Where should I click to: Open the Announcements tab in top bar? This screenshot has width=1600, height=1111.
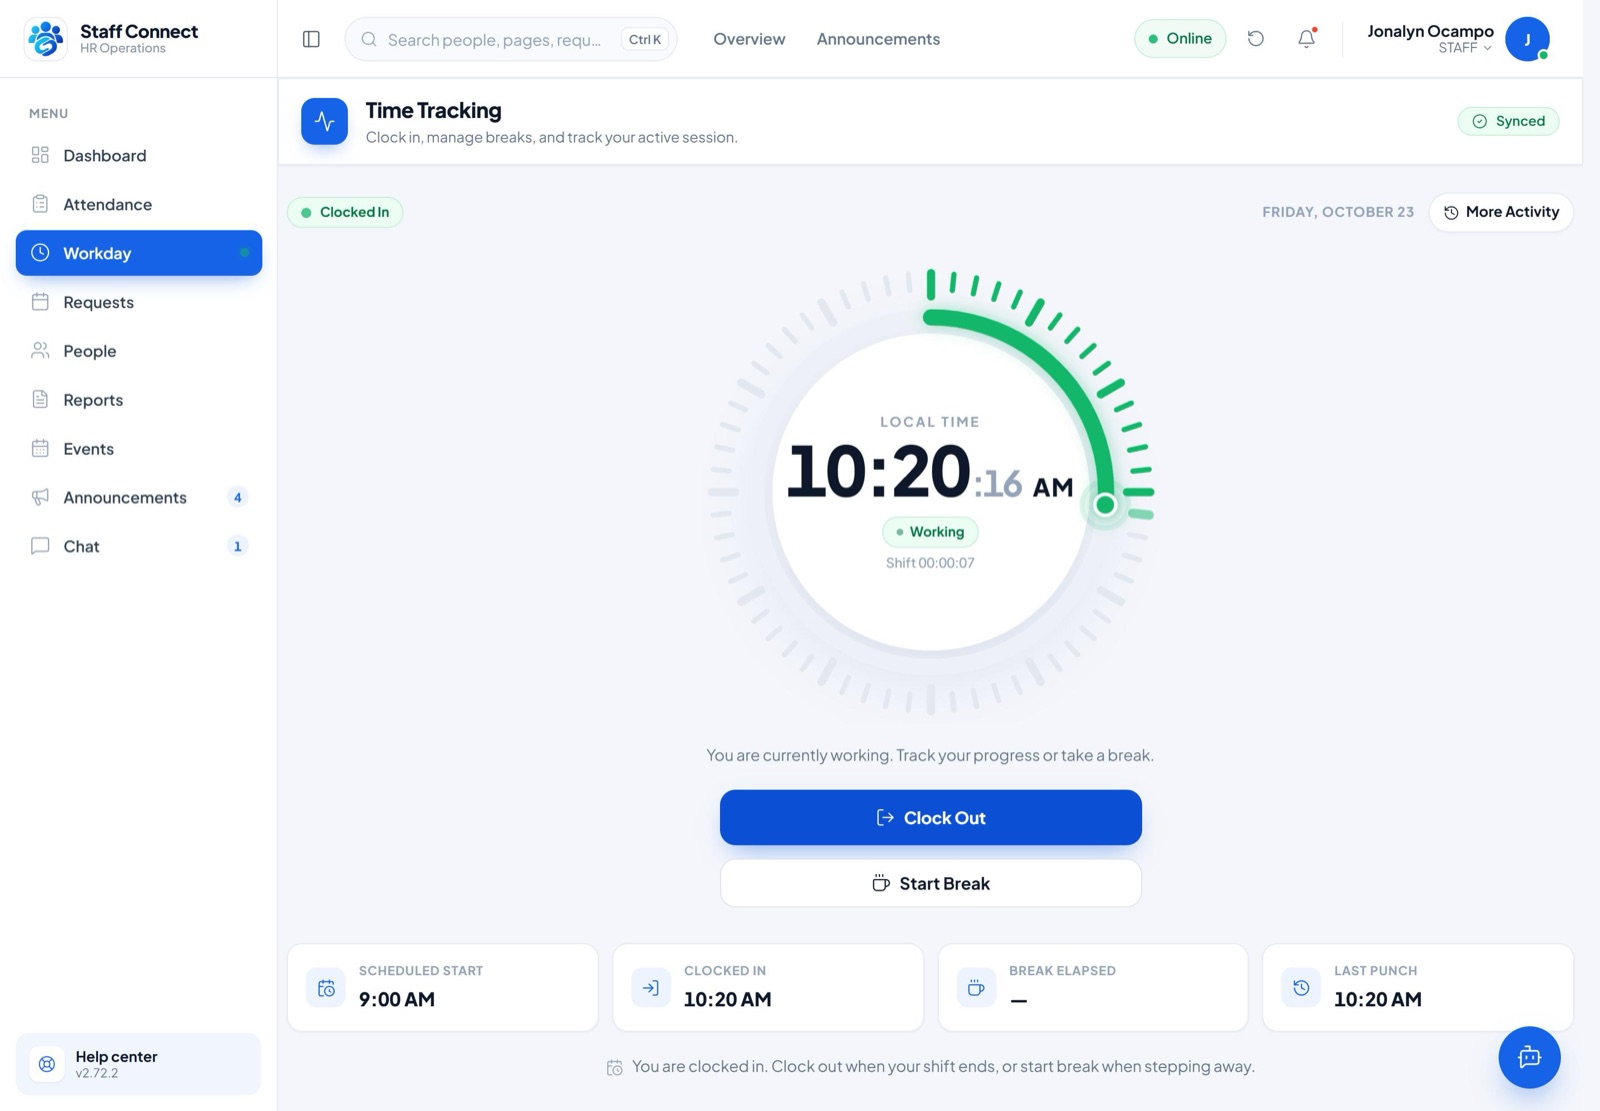[x=878, y=39]
